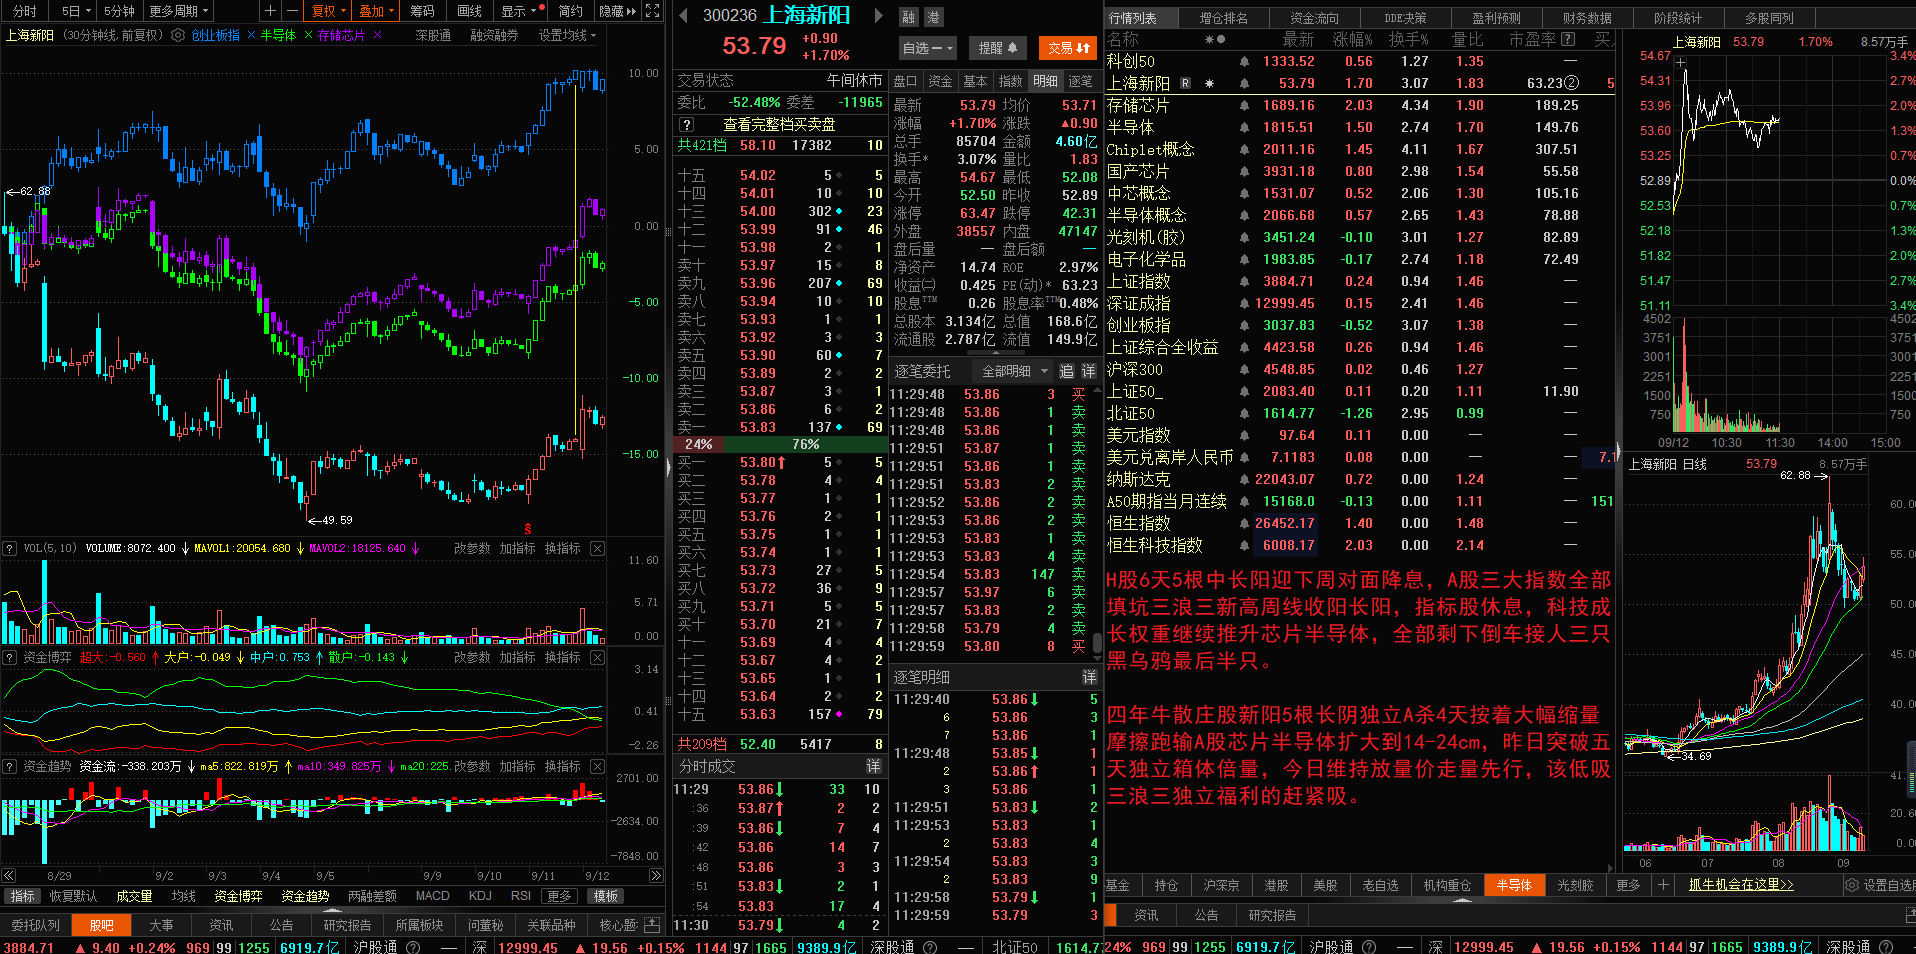Jump to latest date with double-right arrow
The width and height of the screenshot is (1916, 954).
(x=656, y=875)
